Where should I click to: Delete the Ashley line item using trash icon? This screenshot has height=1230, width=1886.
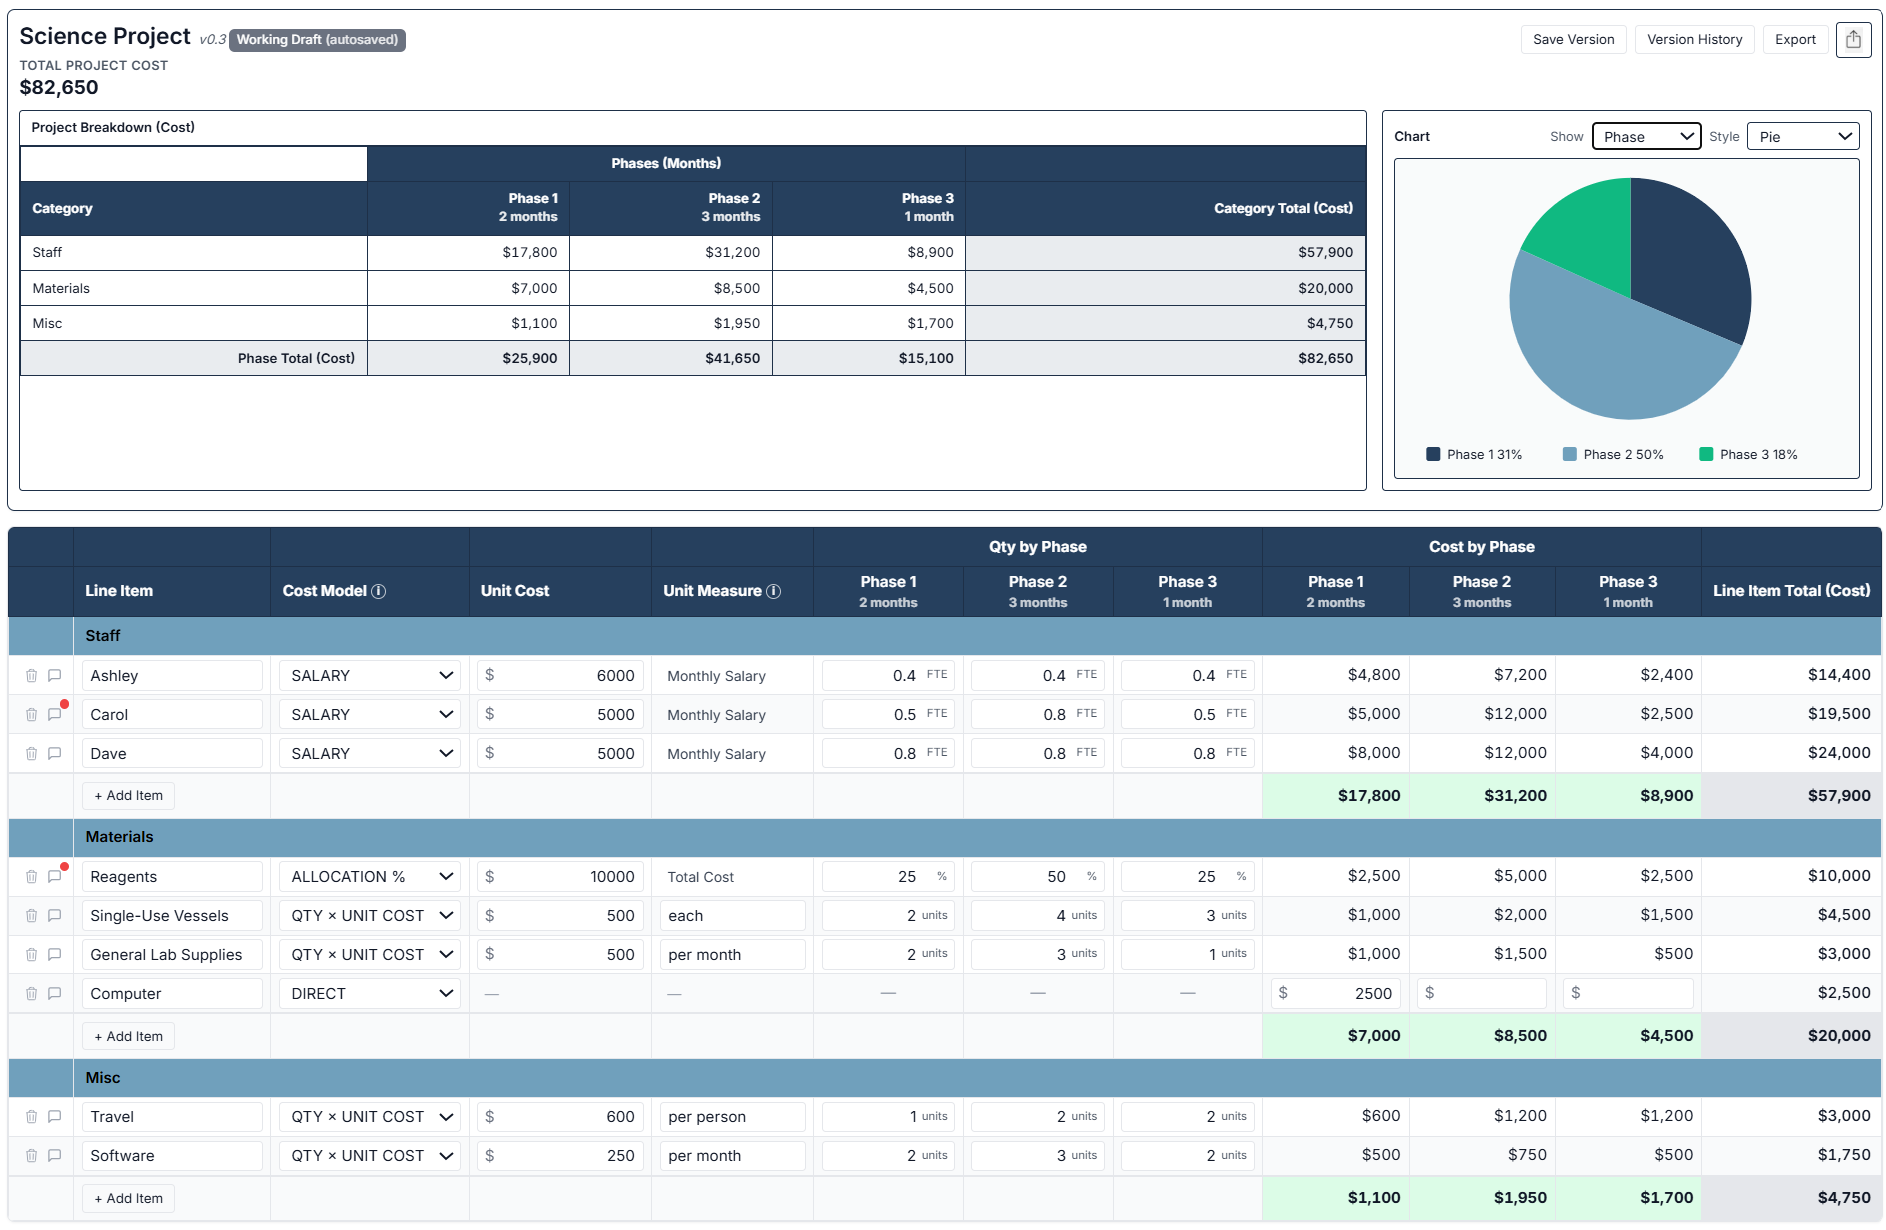click(x=31, y=675)
